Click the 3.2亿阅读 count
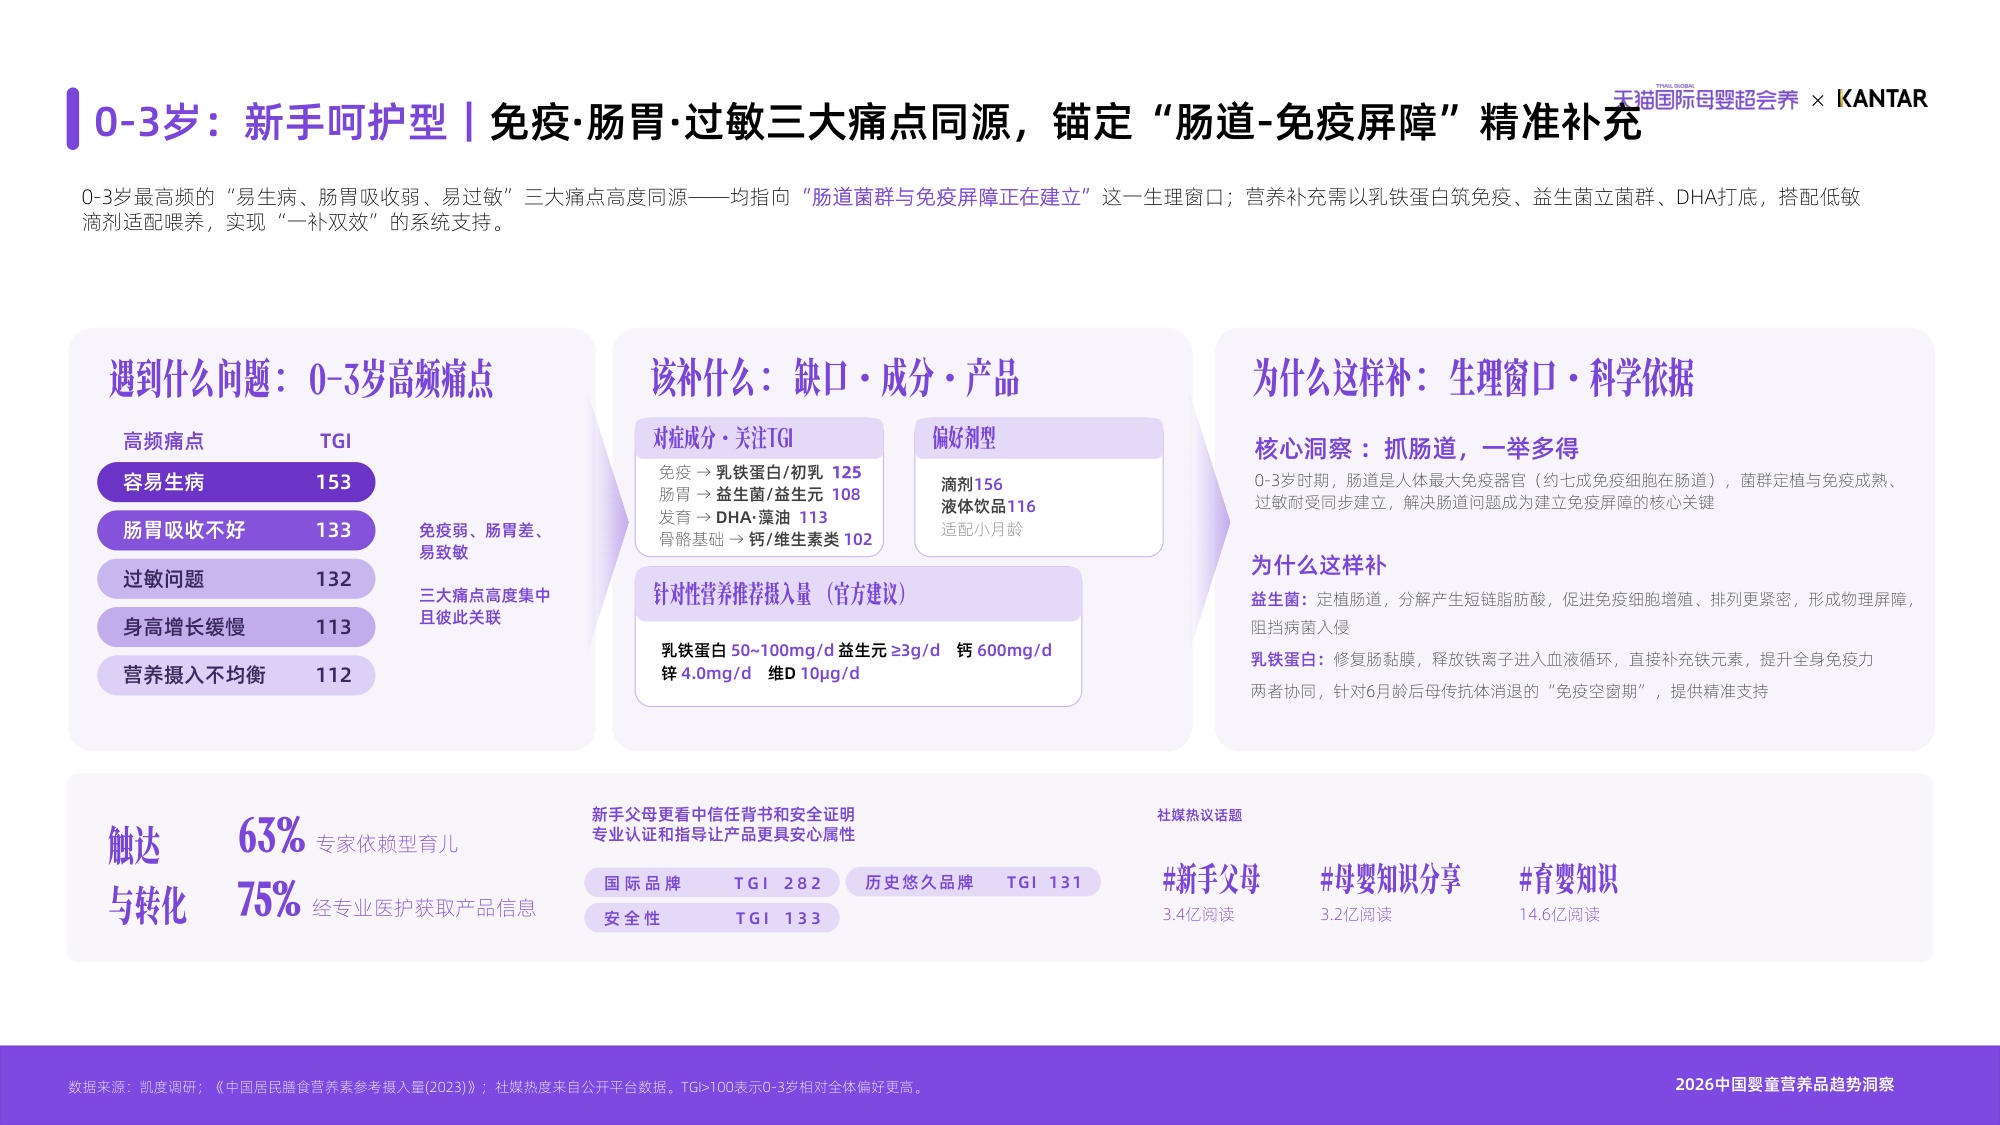The height and width of the screenshot is (1125, 2000). click(1356, 914)
